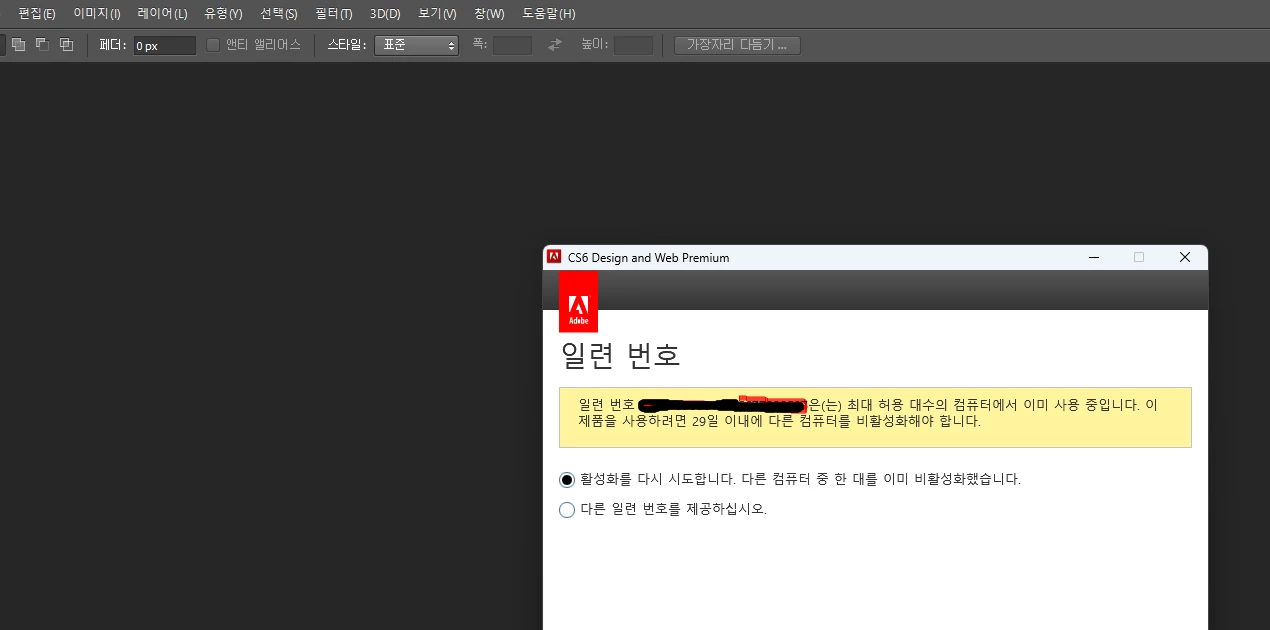1270x630 pixels.
Task: Open the 도움말(H) menu
Action: (x=549, y=14)
